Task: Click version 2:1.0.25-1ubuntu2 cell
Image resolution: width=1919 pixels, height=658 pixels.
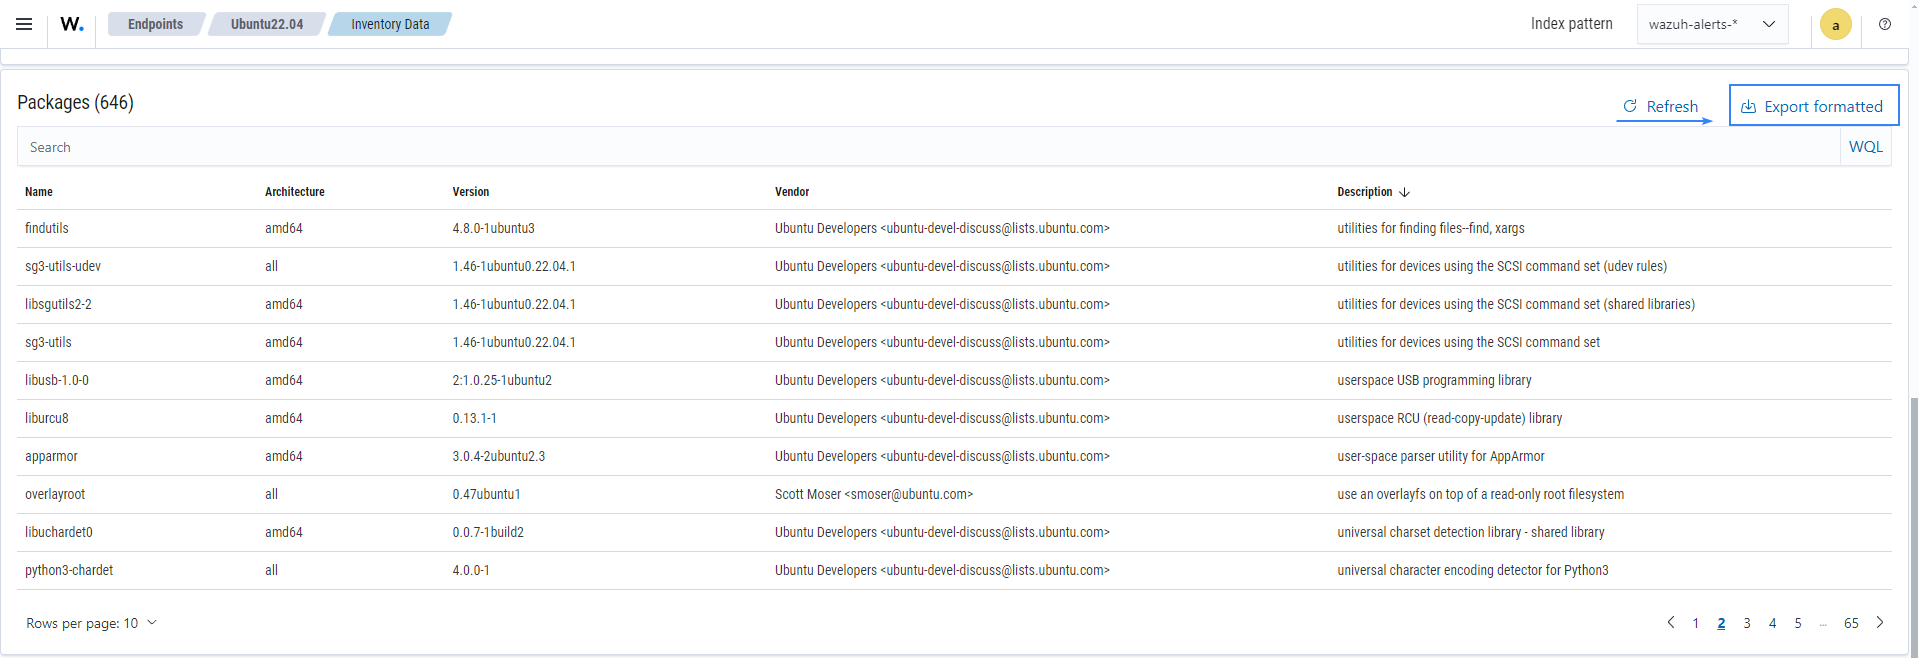Action: pos(502,381)
